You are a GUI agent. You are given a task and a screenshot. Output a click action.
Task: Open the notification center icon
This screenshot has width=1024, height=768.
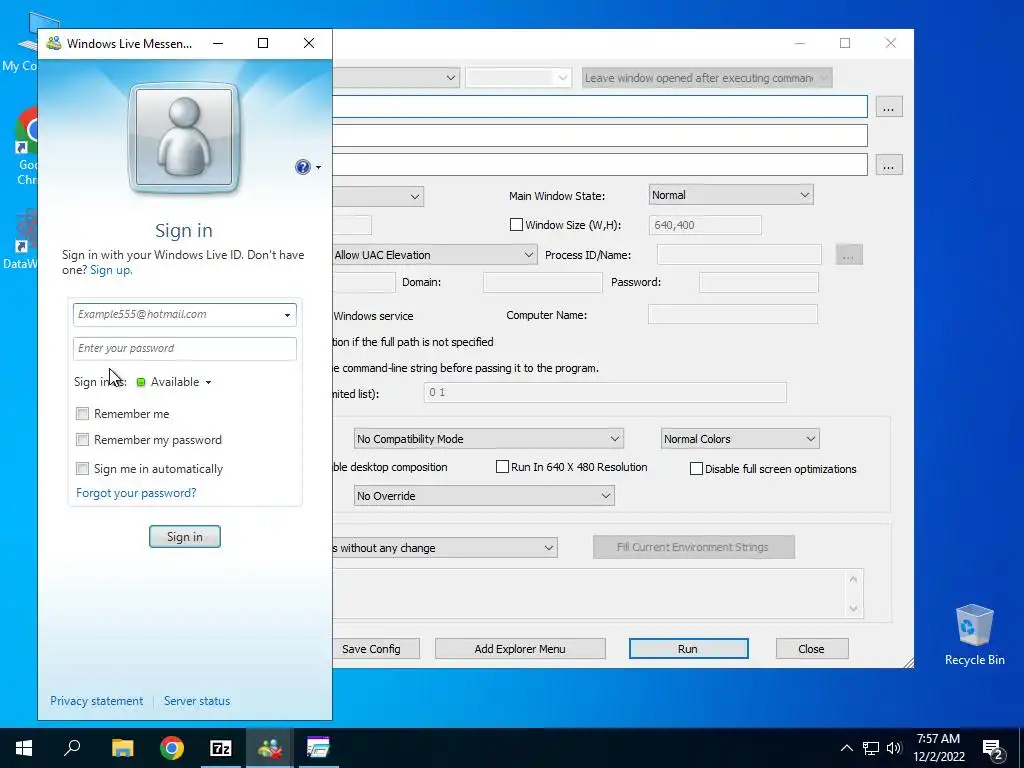click(993, 749)
